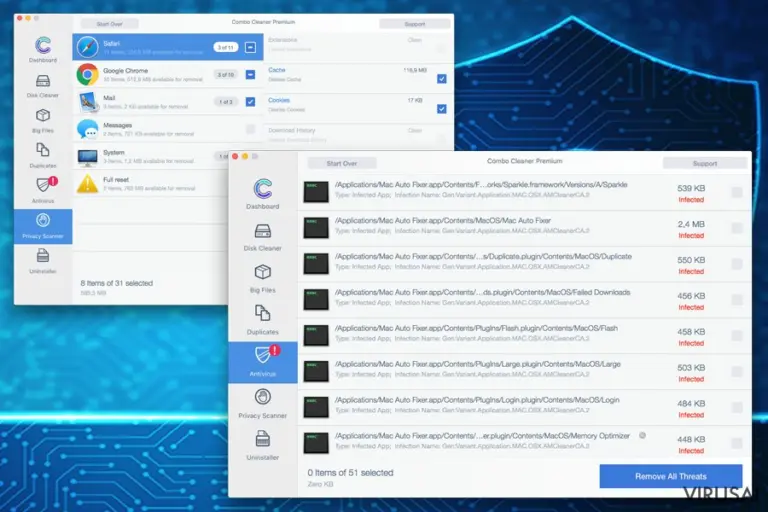Toggle the Mail row checkbox
Screen dimensions: 768x512
(x=250, y=101)
